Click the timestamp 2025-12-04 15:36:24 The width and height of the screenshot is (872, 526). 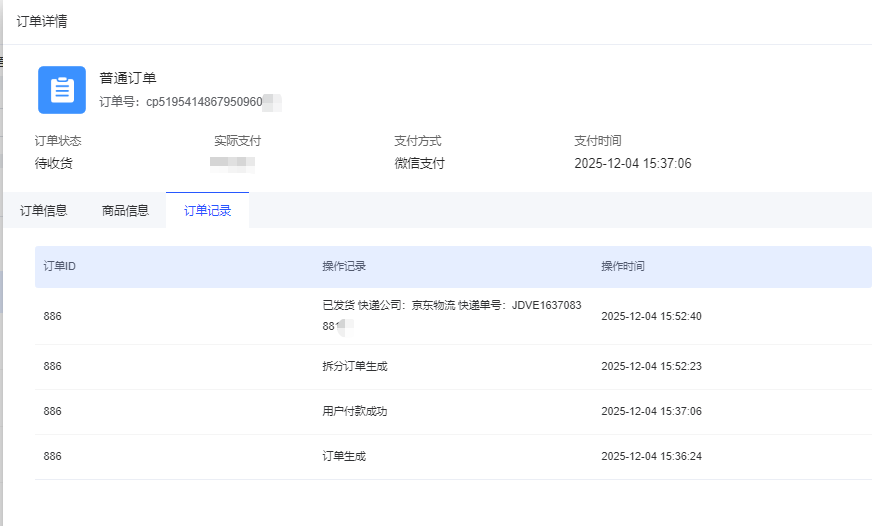coord(651,456)
